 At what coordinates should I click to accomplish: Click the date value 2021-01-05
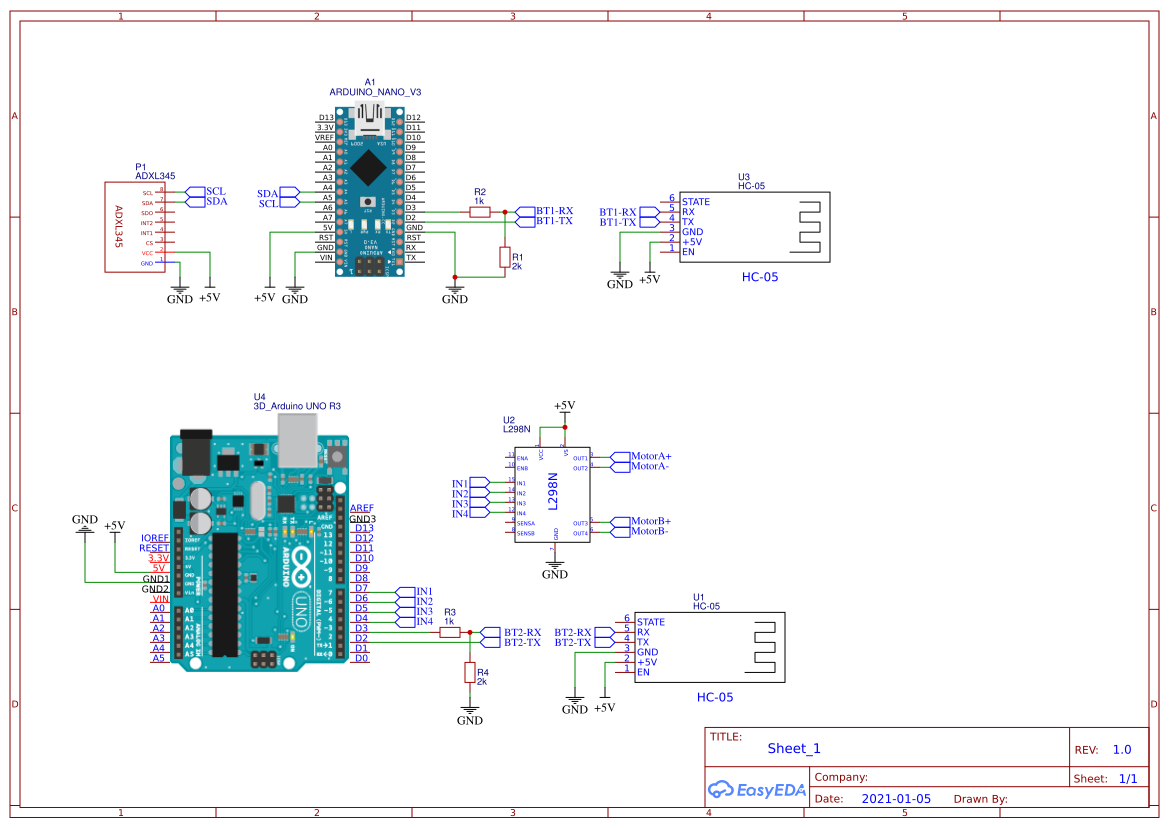(896, 799)
